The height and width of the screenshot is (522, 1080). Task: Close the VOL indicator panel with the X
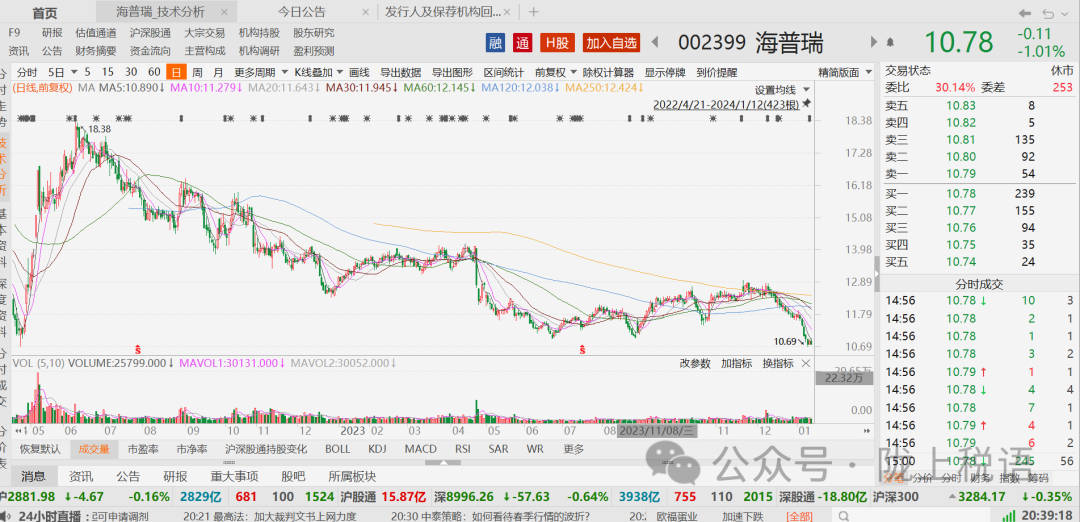click(806, 363)
